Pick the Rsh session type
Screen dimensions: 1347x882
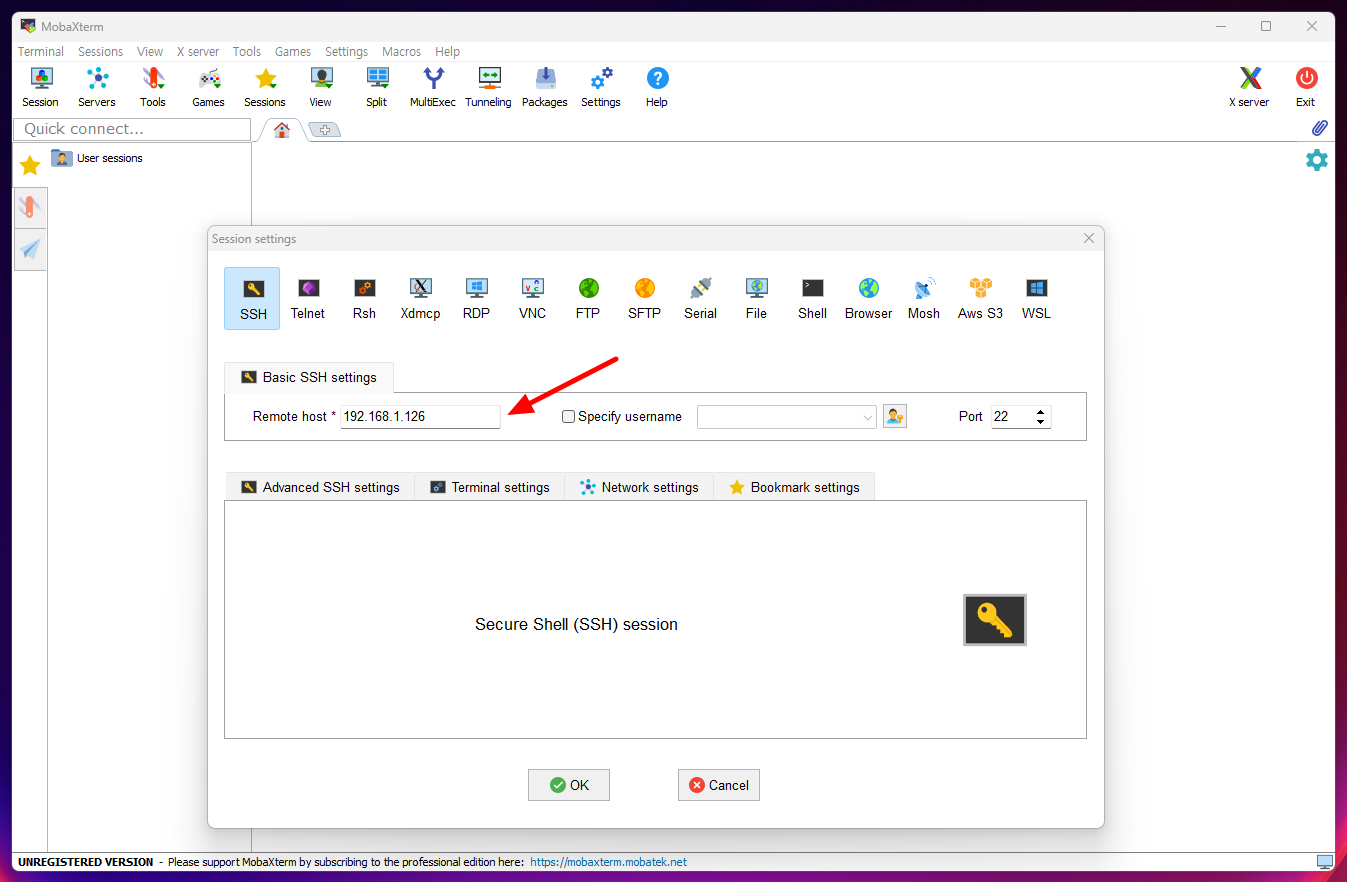364,298
